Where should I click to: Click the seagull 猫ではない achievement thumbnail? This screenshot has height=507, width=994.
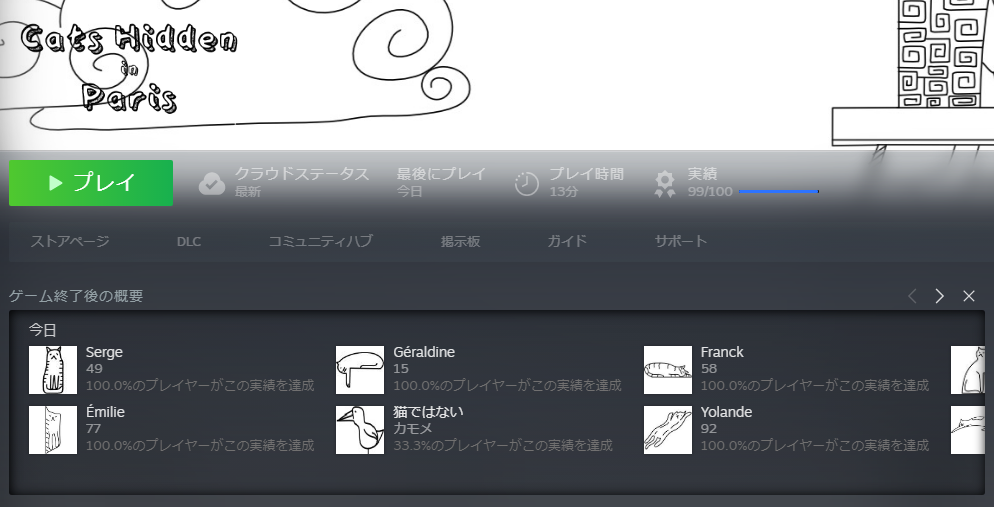(x=360, y=430)
